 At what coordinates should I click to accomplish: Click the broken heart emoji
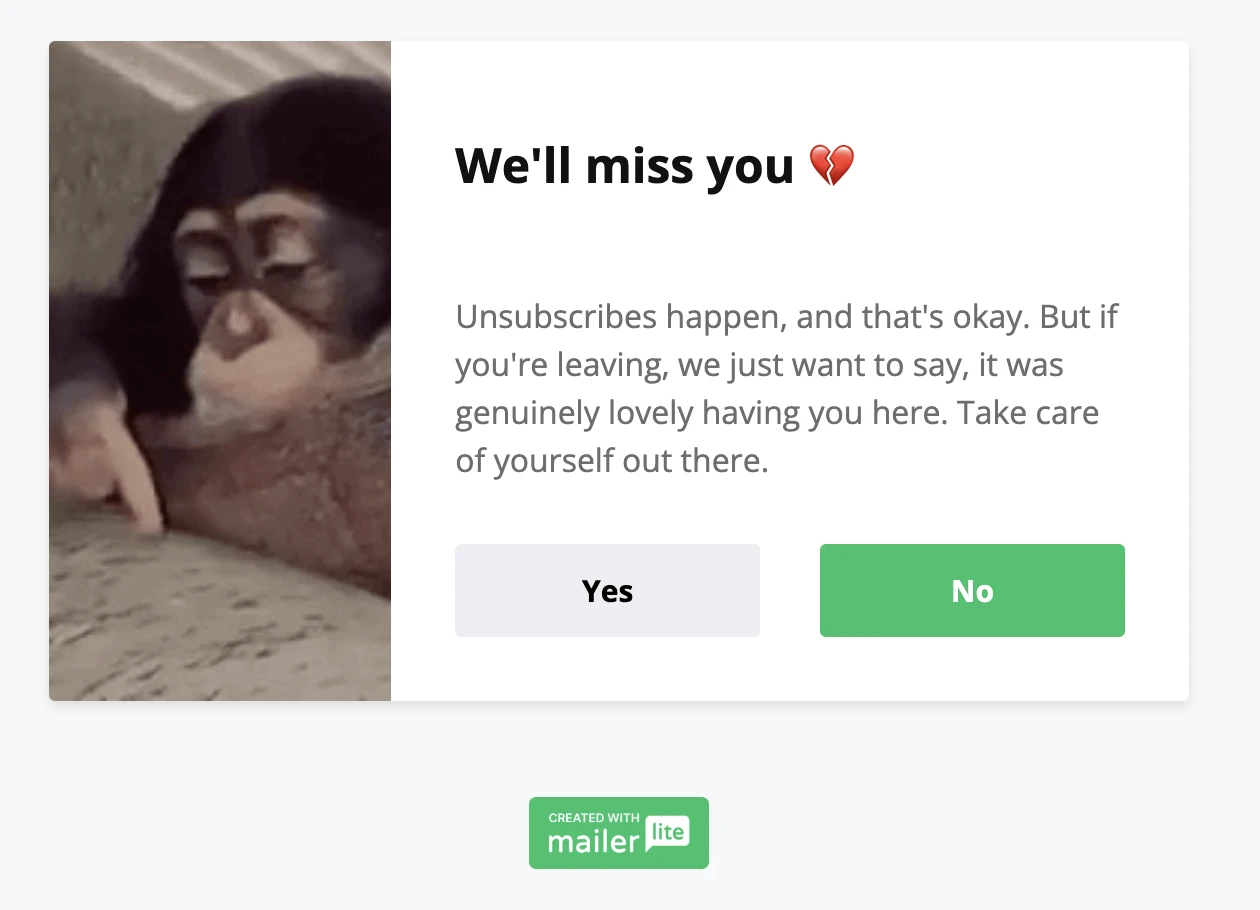coord(831,165)
